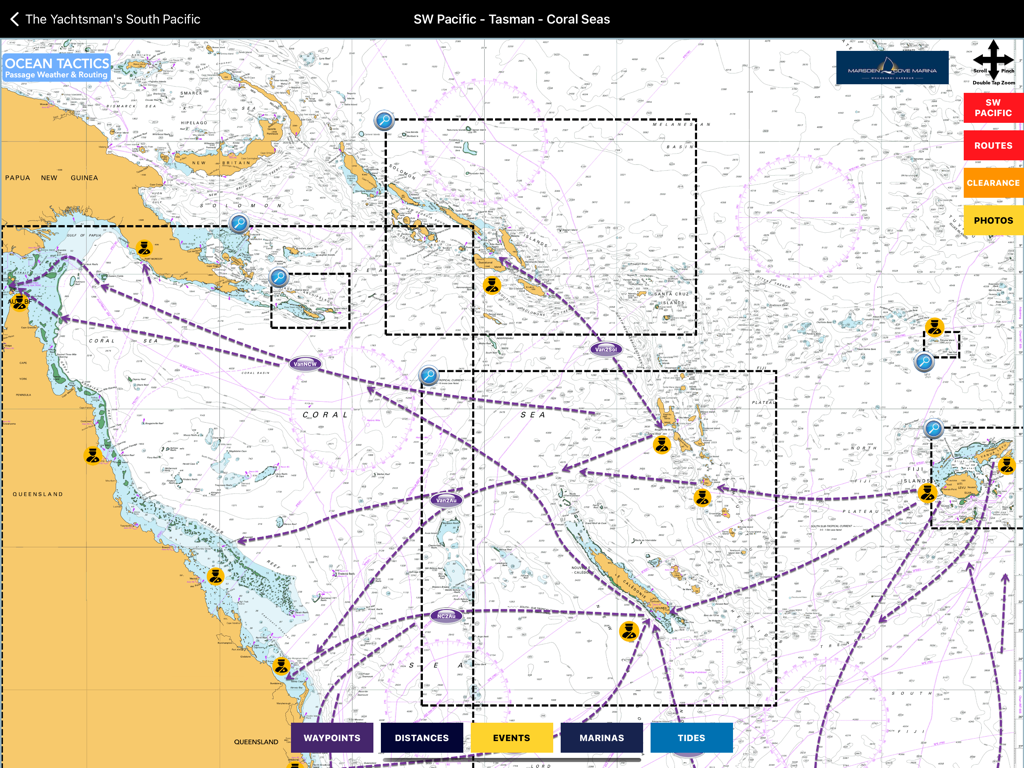Open the Clearance orange button
This screenshot has width=1024, height=768.
click(993, 183)
